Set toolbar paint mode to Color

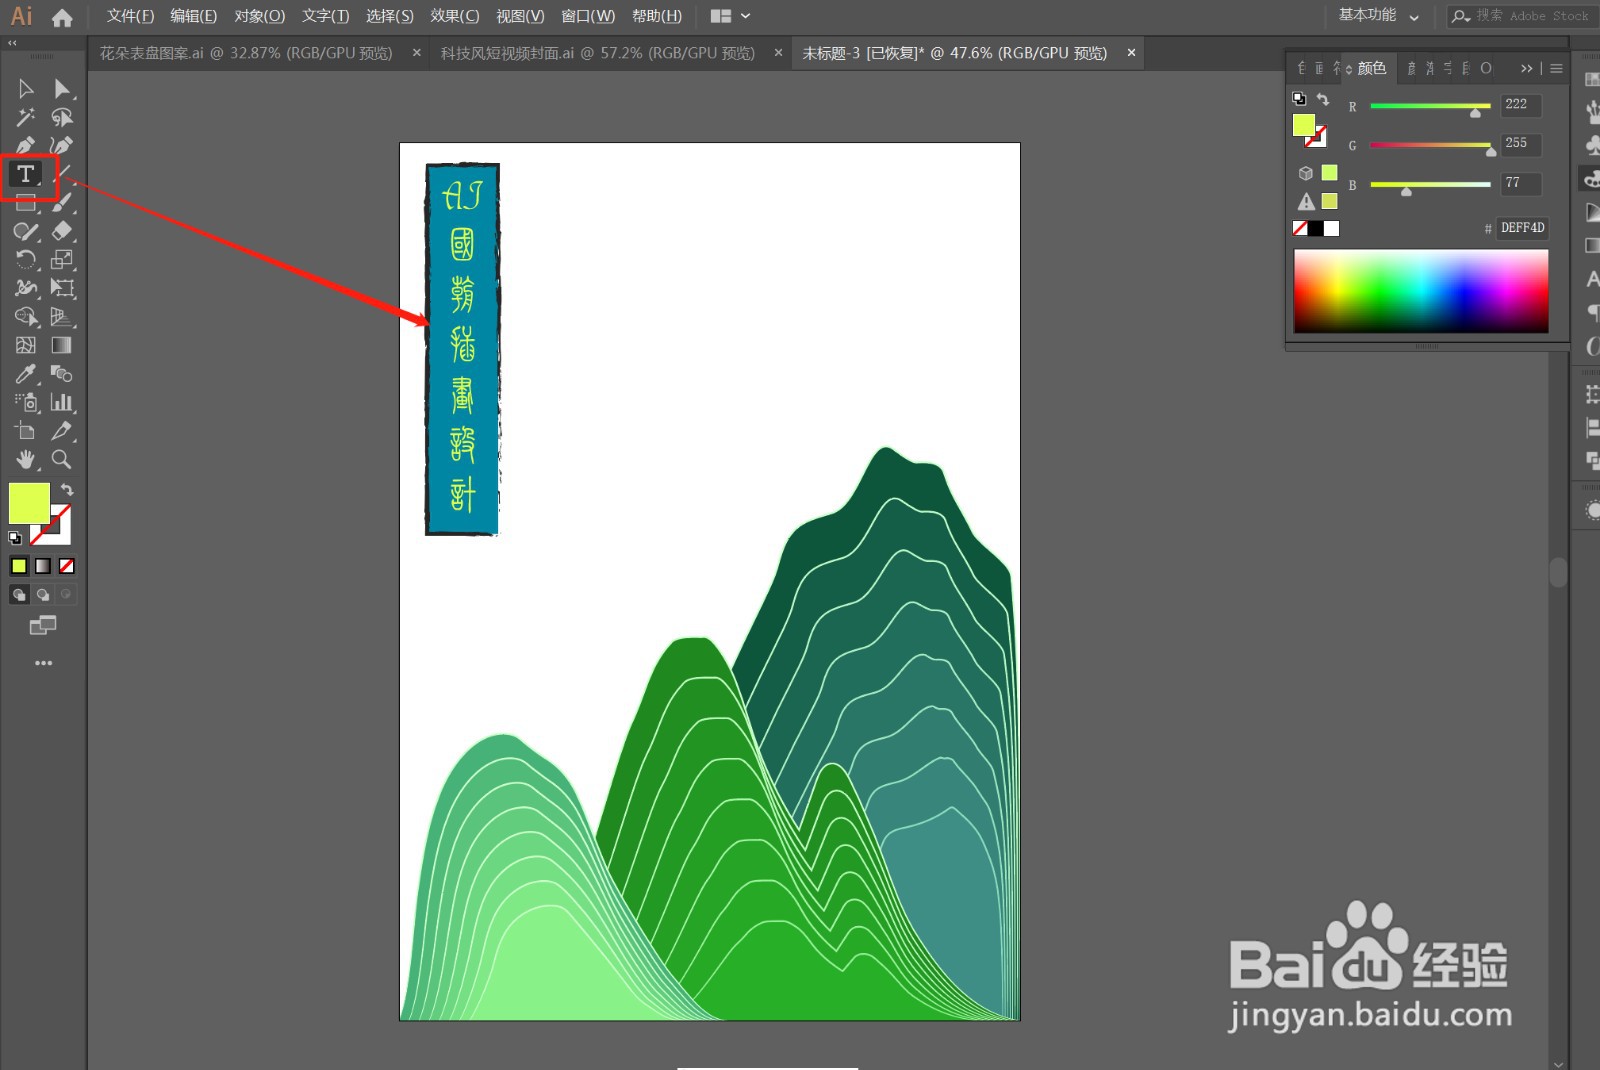(x=19, y=566)
